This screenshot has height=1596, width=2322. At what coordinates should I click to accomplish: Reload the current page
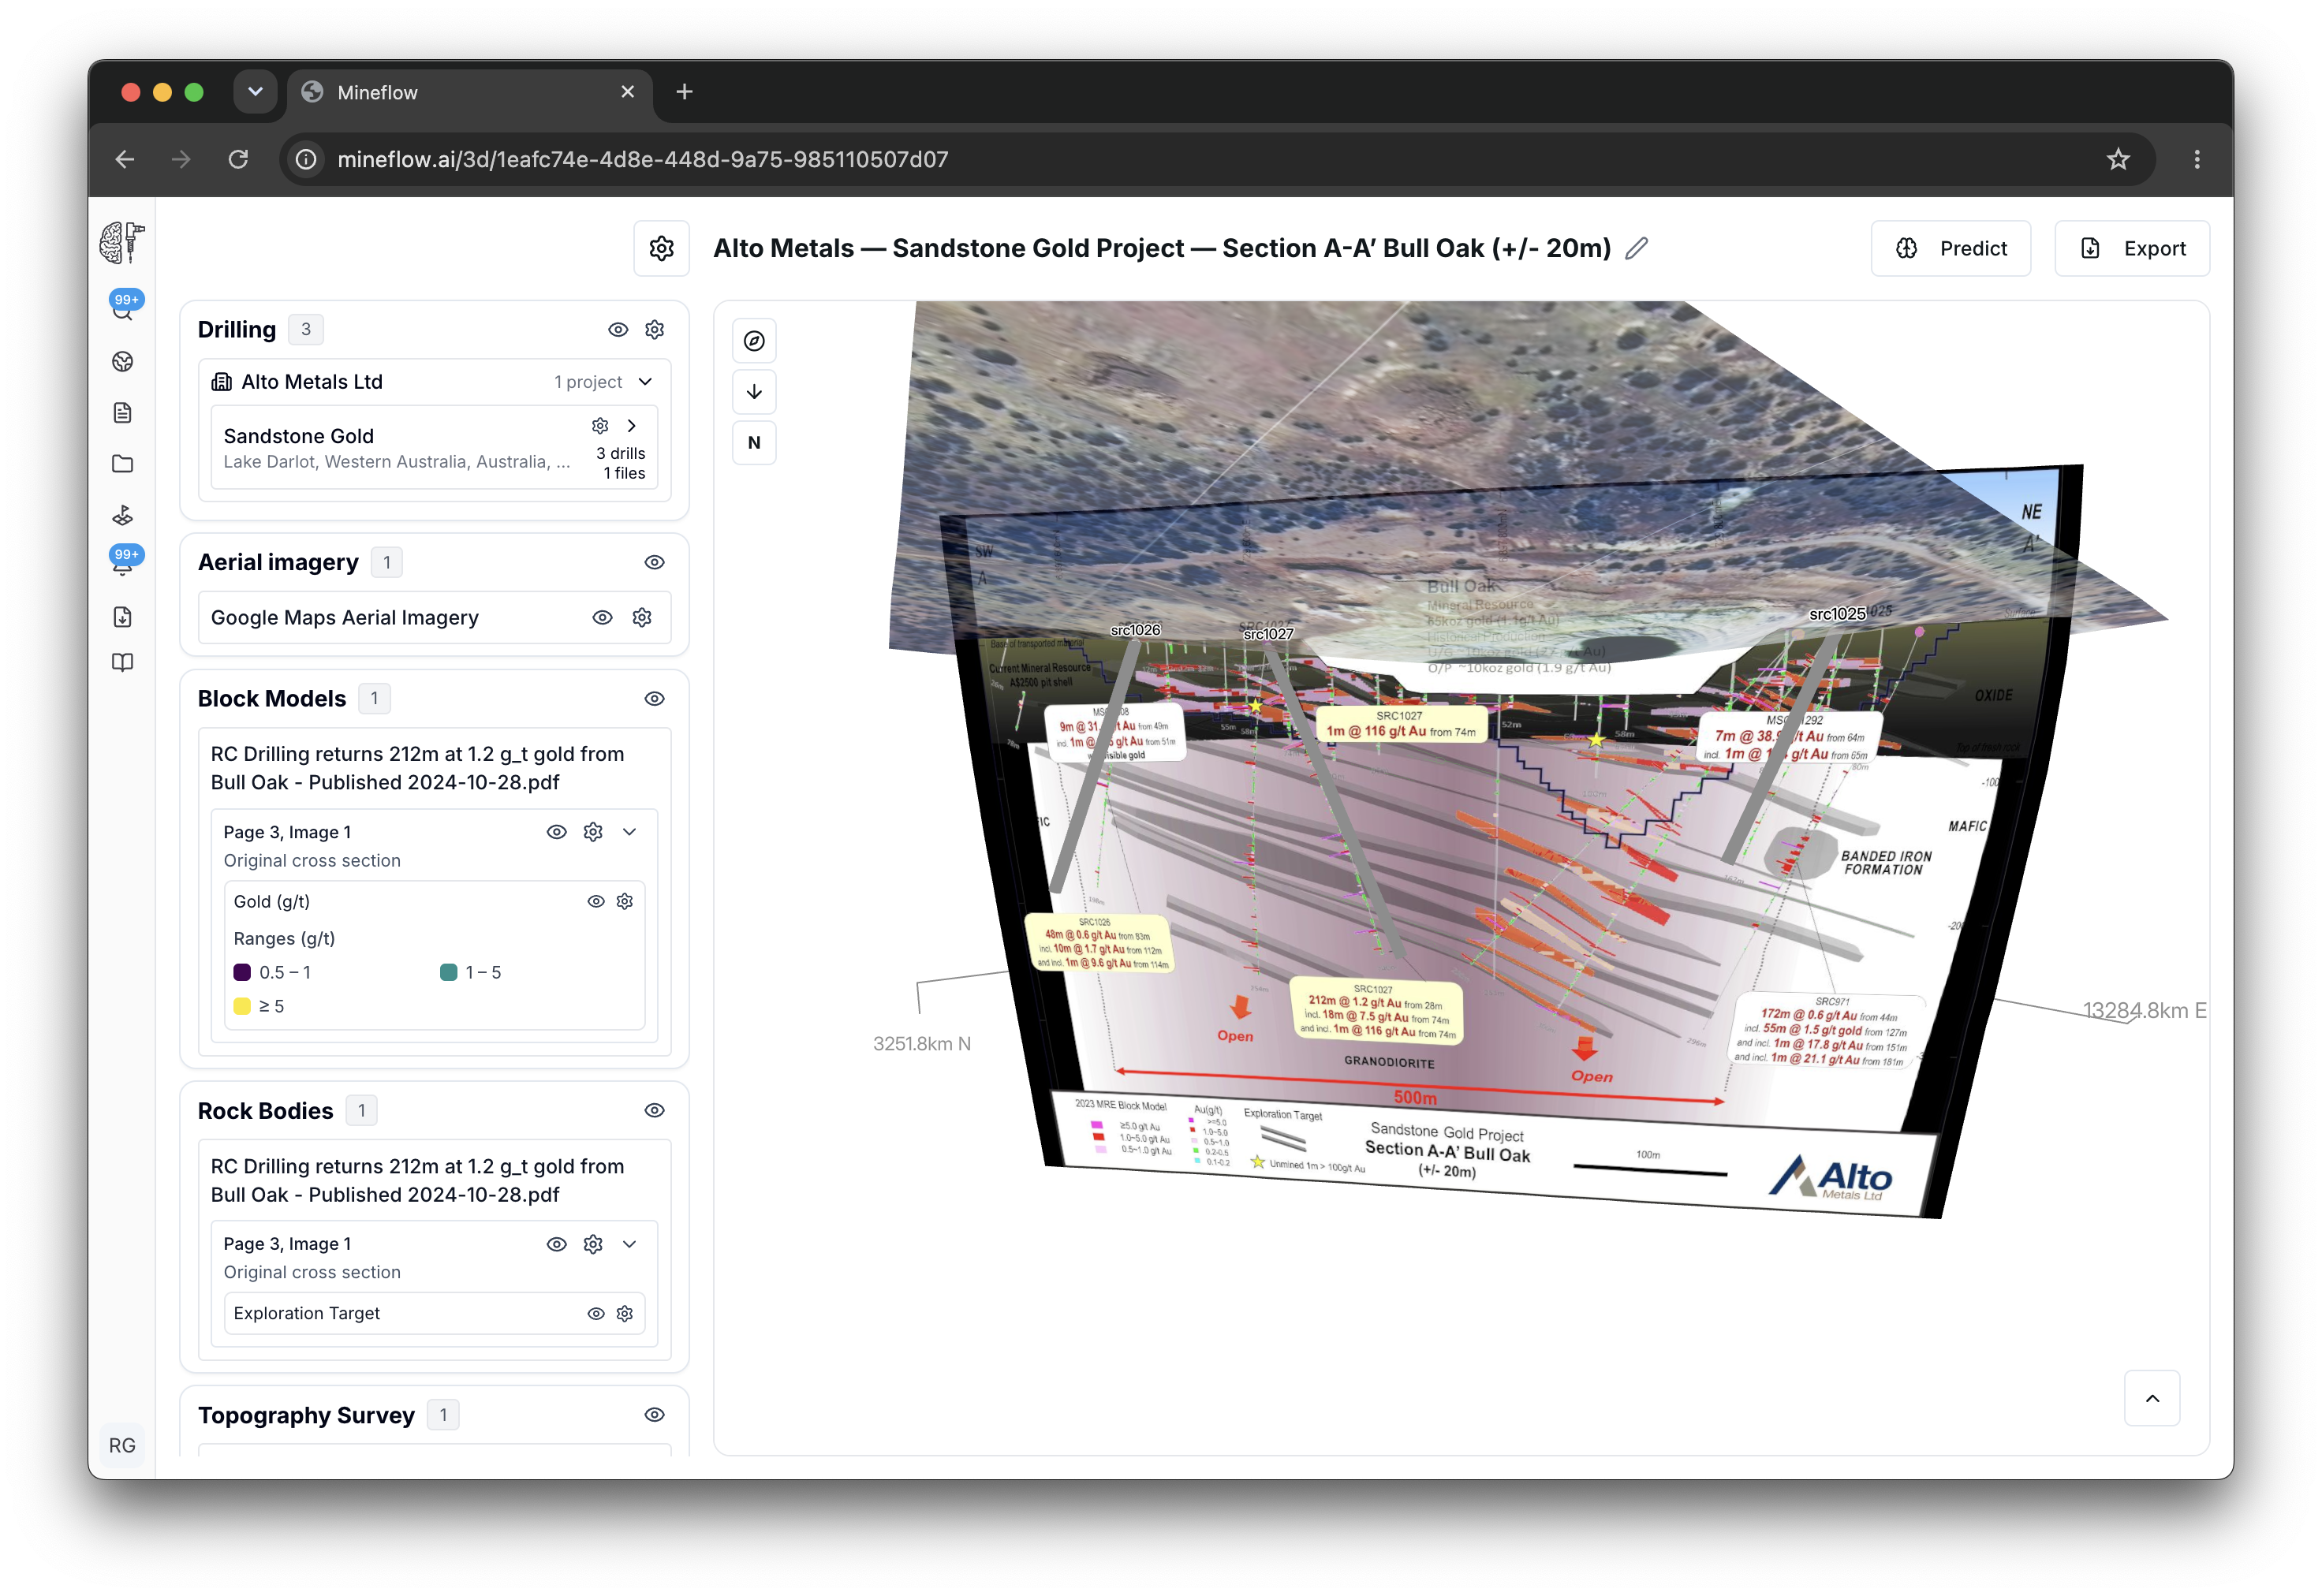[238, 159]
